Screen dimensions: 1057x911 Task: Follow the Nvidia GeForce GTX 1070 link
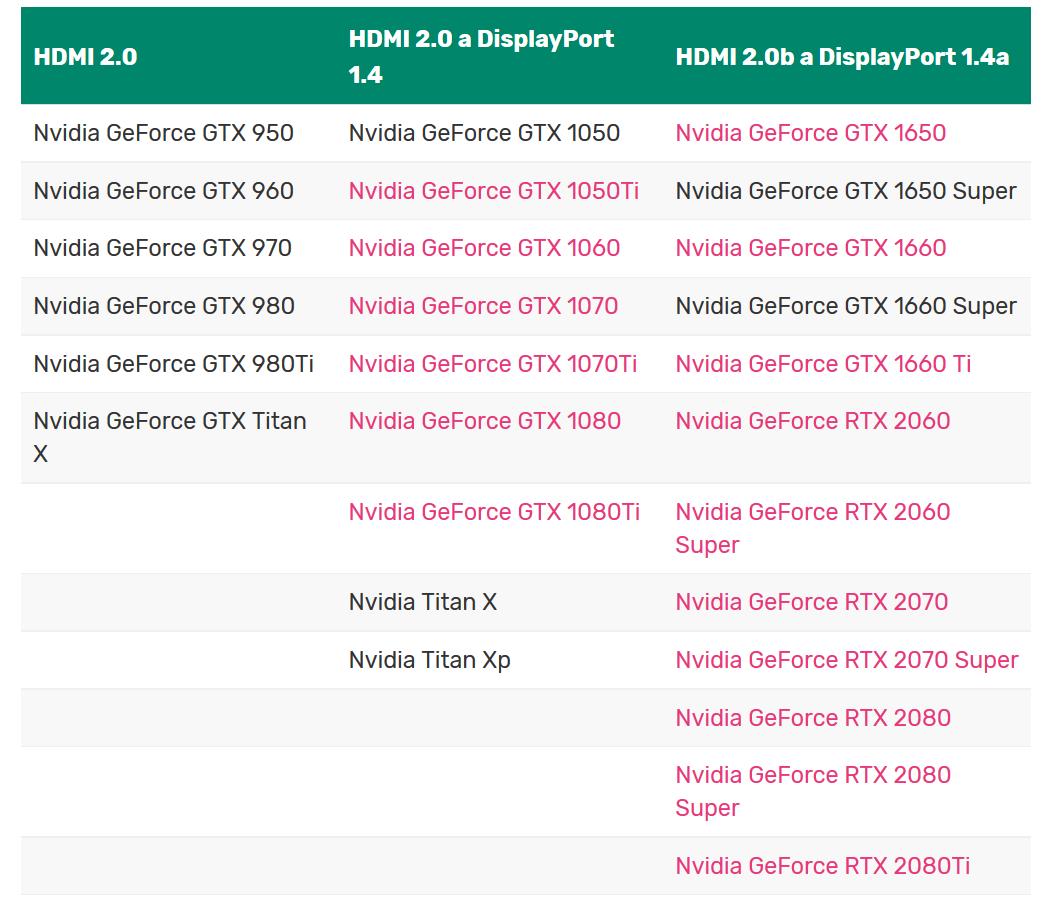pos(483,306)
